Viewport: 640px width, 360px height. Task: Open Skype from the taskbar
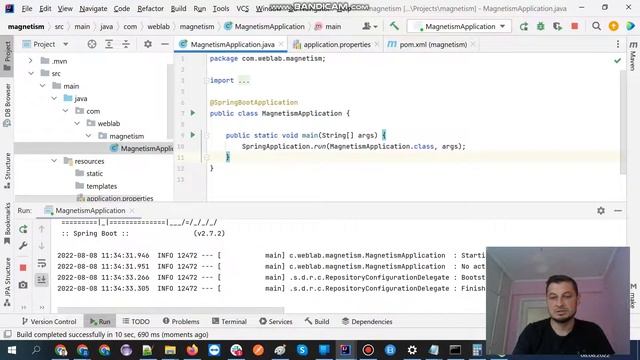pos(302,350)
